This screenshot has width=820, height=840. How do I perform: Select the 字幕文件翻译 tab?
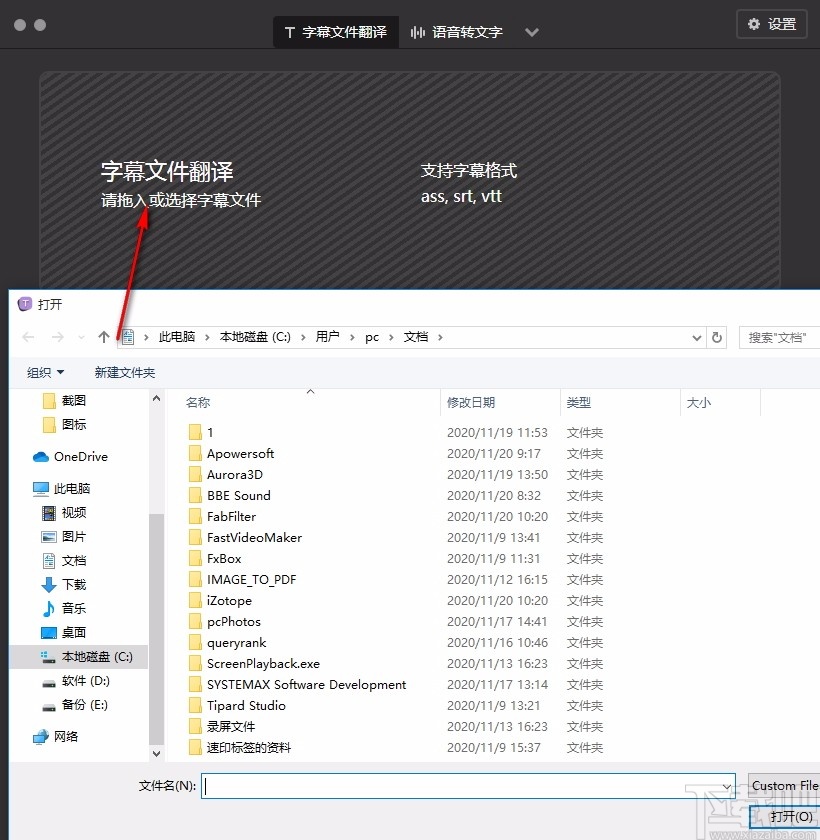point(335,31)
